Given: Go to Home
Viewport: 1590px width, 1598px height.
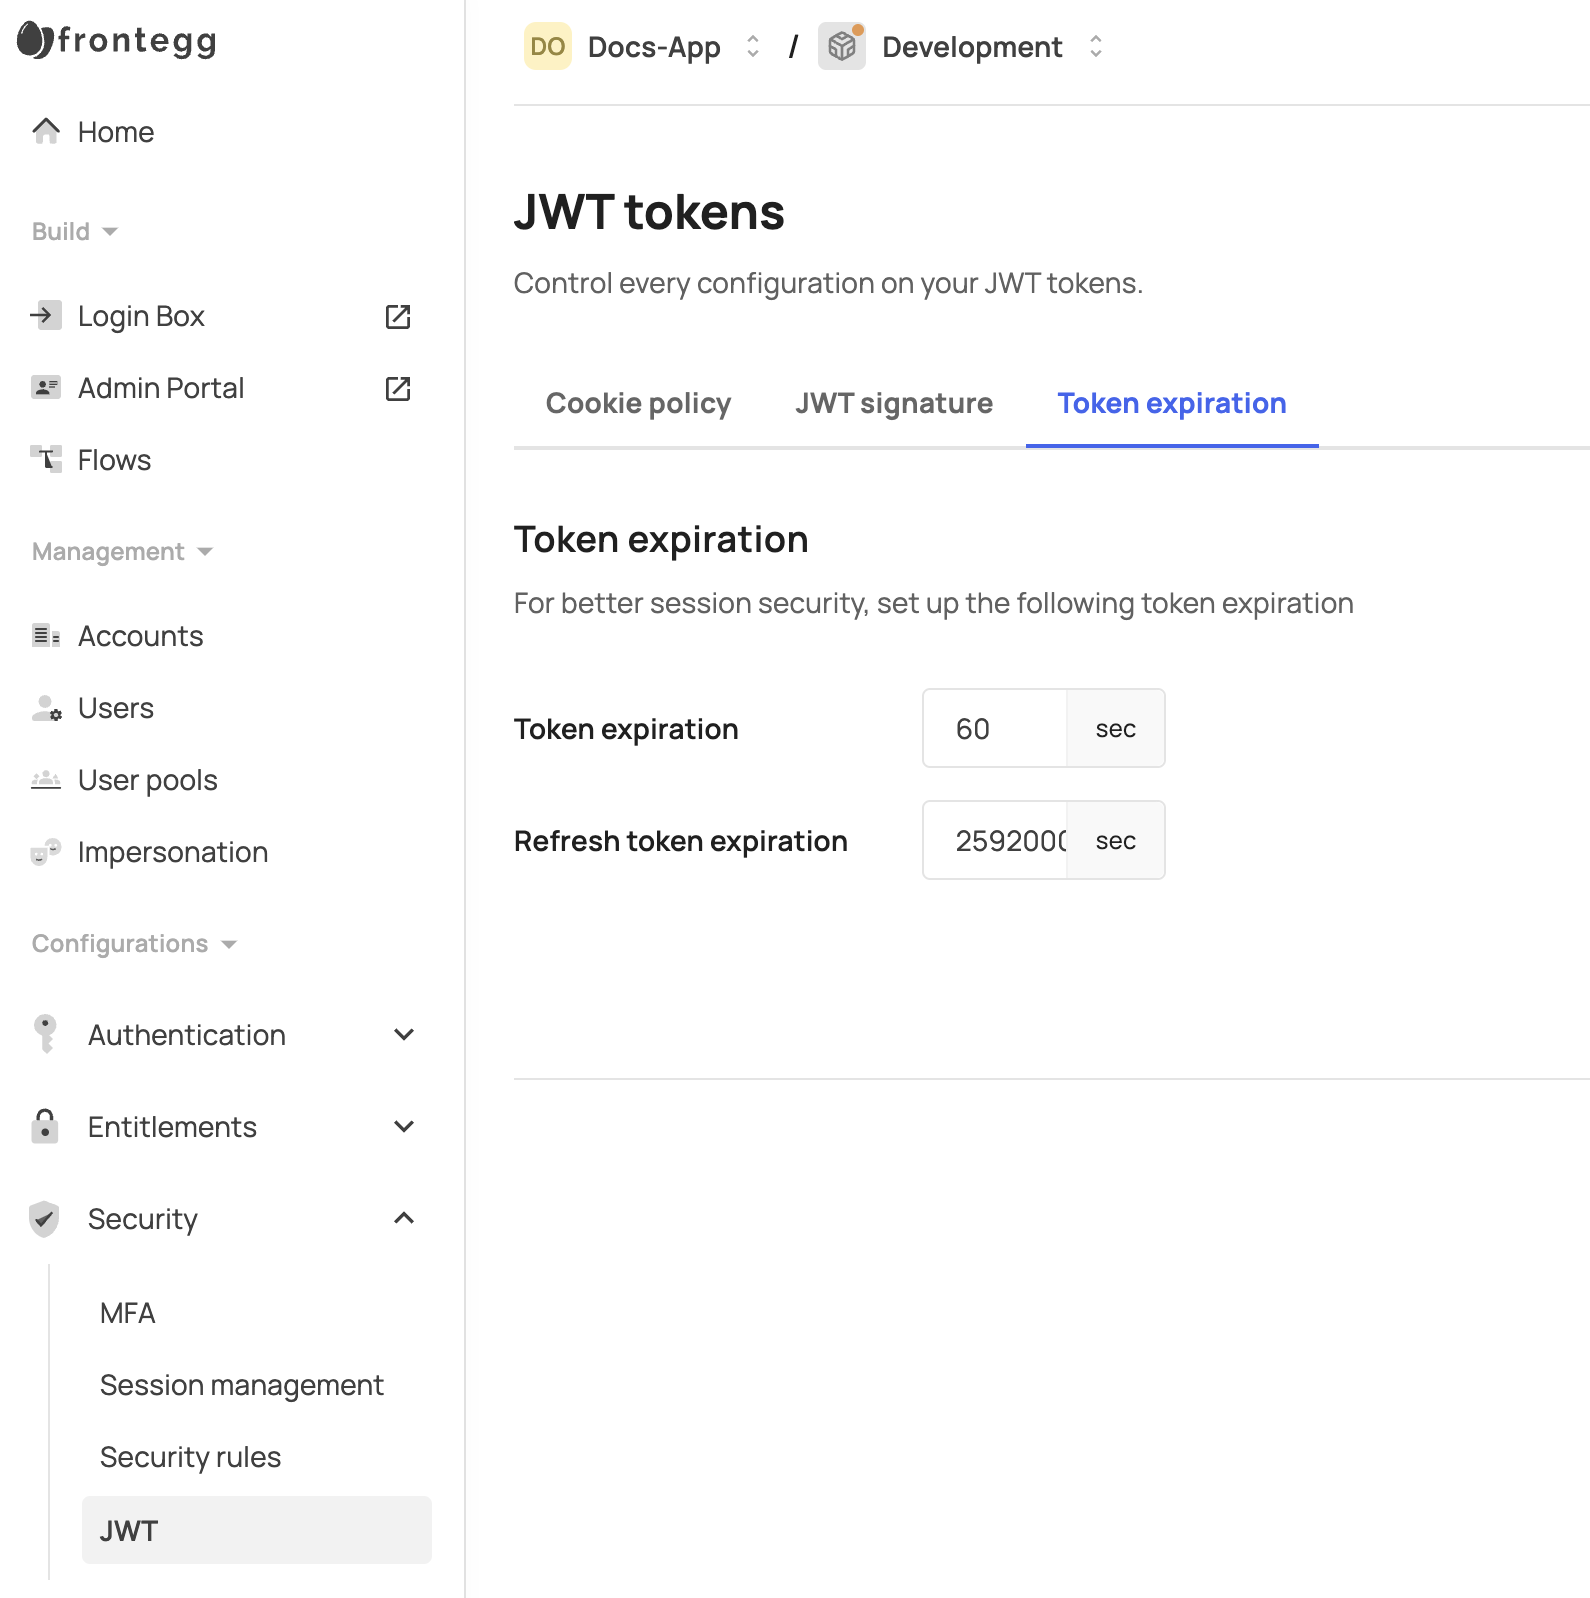Looking at the screenshot, I should (116, 132).
